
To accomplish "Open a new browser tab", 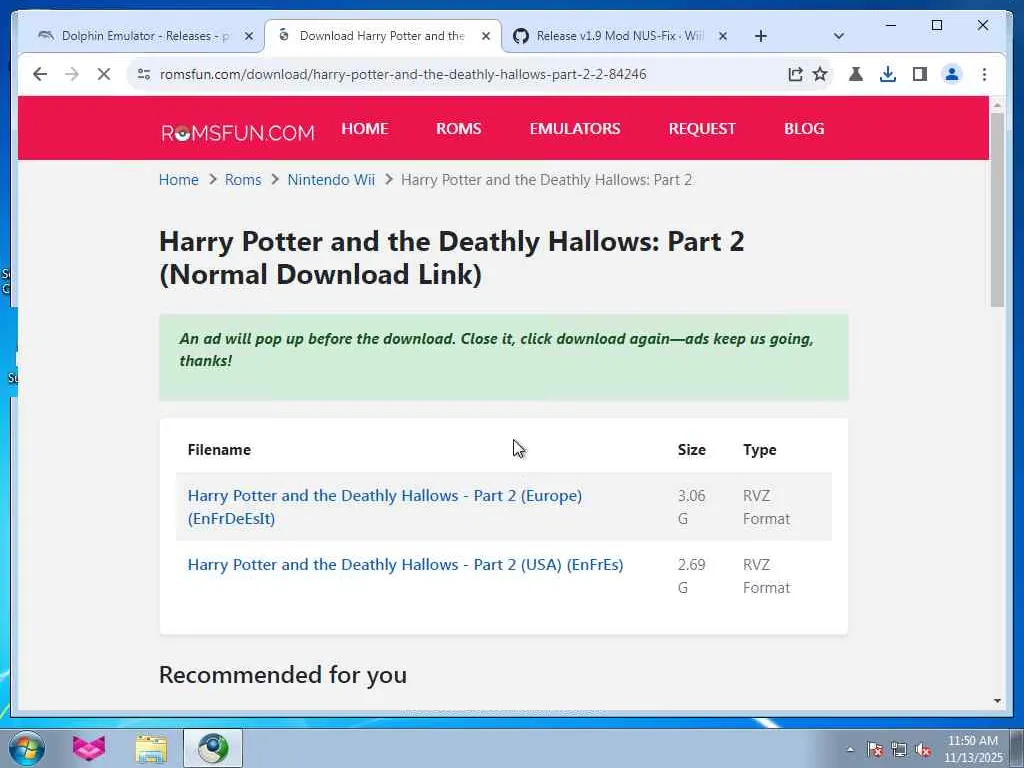I will coord(760,36).
